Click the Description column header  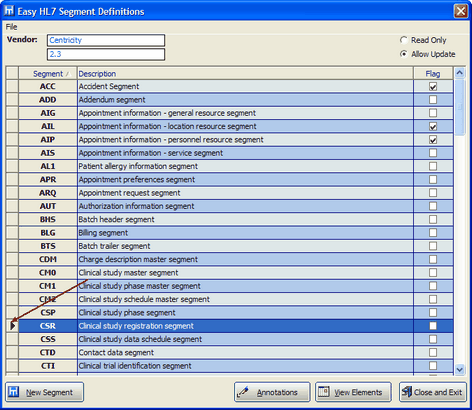(x=245, y=74)
